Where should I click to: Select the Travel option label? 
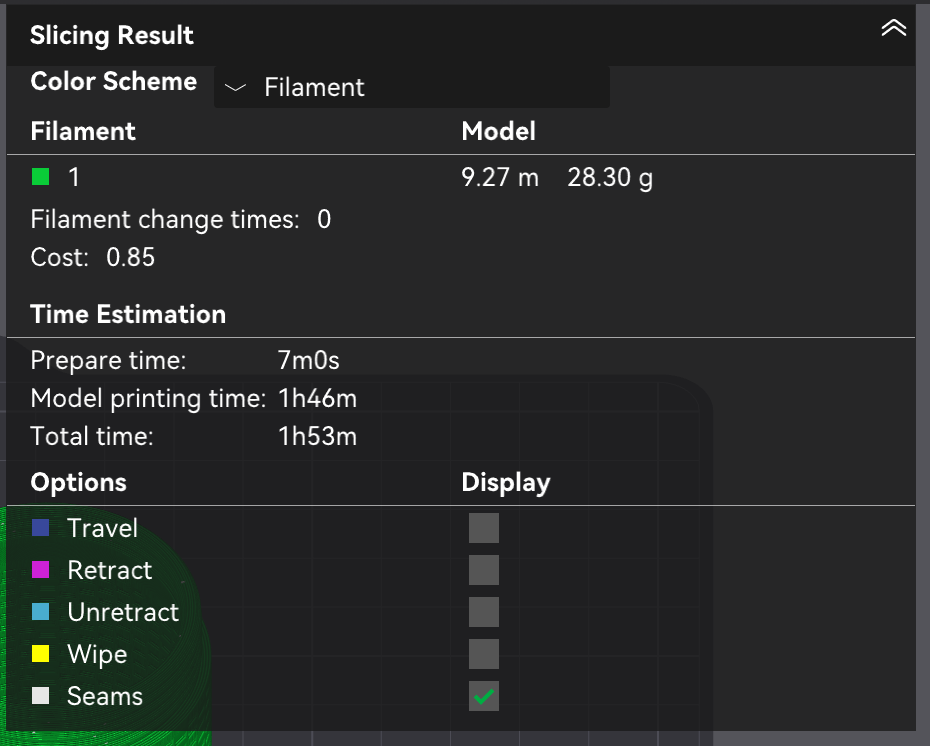102,528
